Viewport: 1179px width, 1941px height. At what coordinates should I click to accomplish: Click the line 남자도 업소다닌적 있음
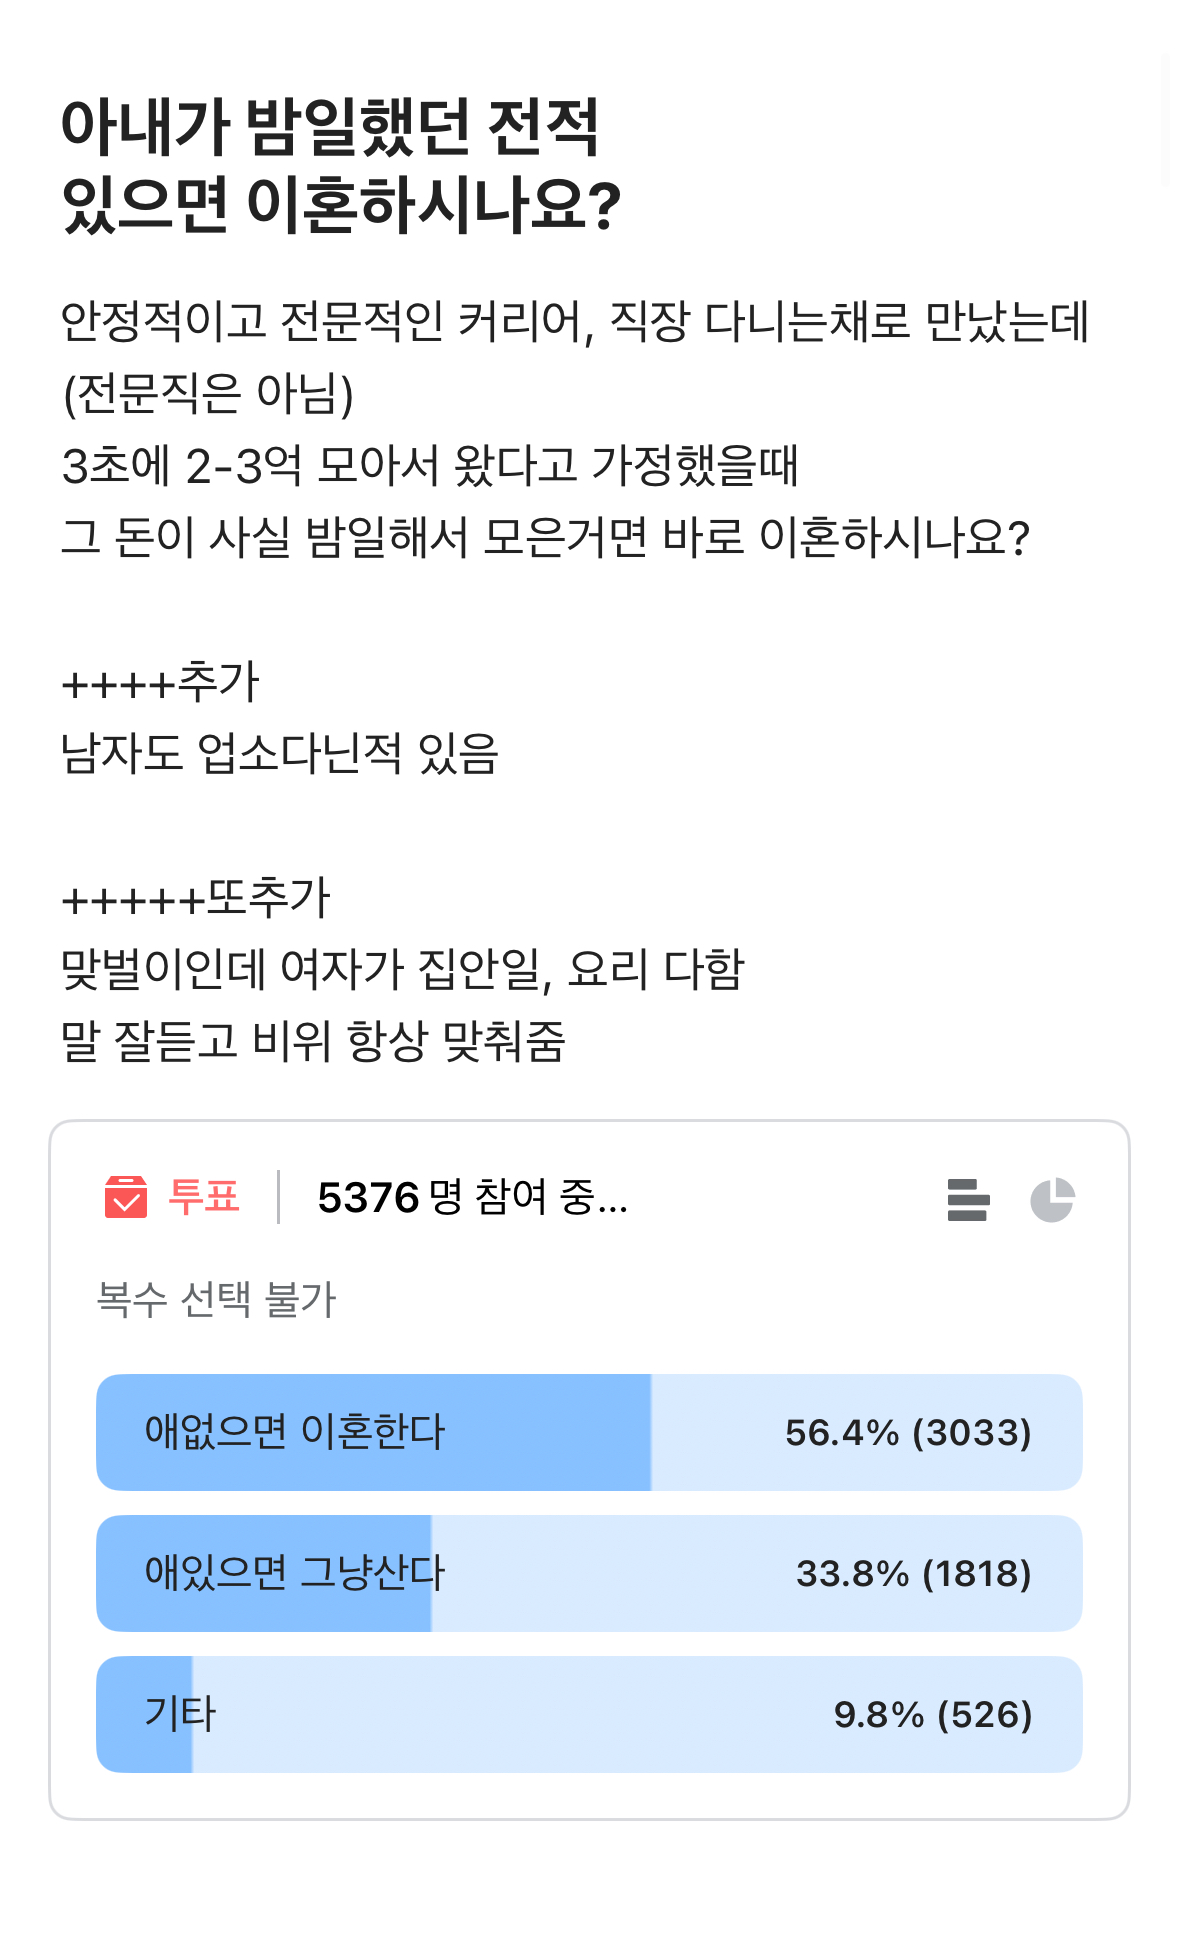pyautogui.click(x=279, y=754)
